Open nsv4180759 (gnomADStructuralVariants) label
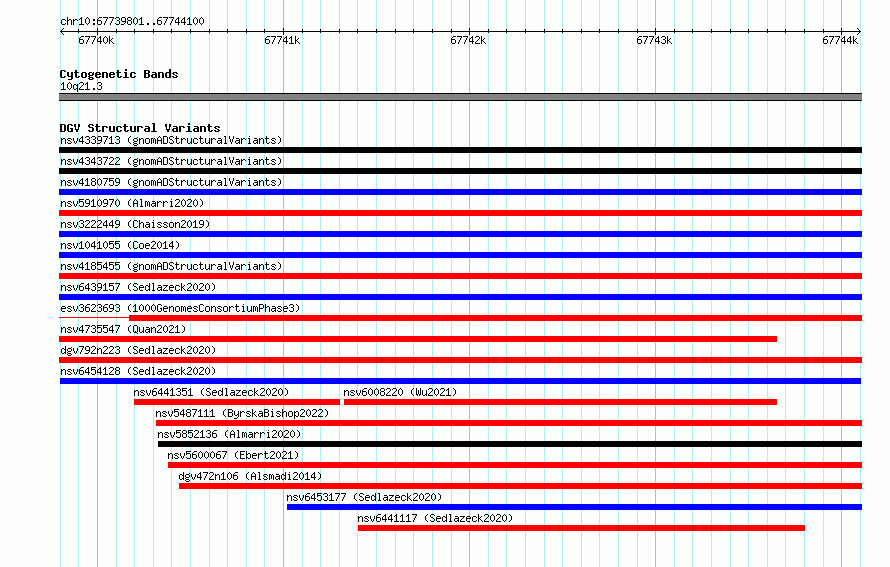Image resolution: width=890 pixels, height=567 pixels. click(x=171, y=182)
